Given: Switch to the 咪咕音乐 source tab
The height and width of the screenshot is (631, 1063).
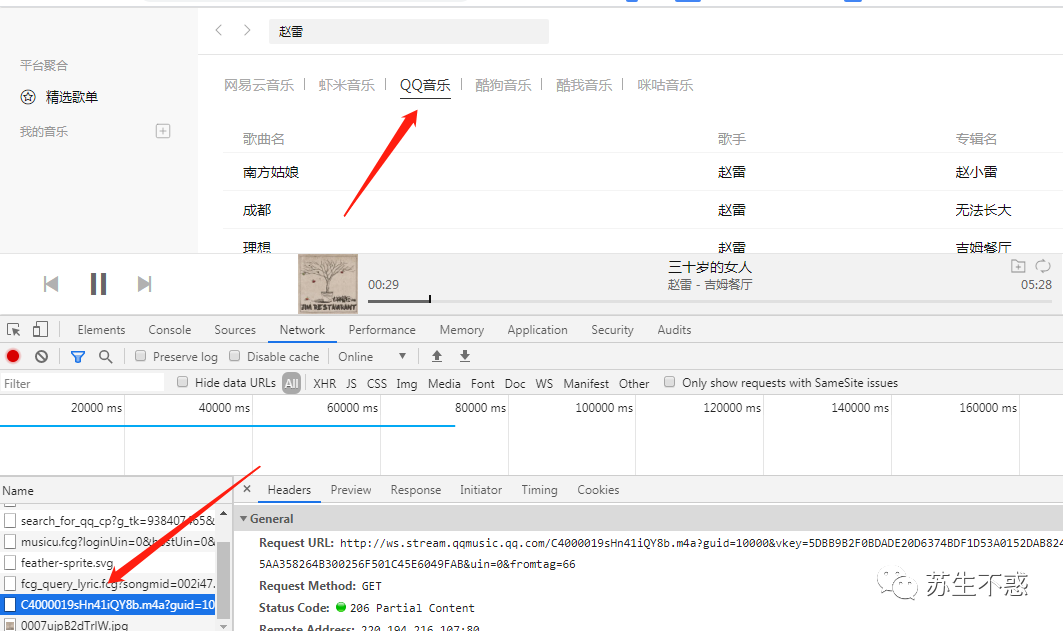Looking at the screenshot, I should coord(665,85).
